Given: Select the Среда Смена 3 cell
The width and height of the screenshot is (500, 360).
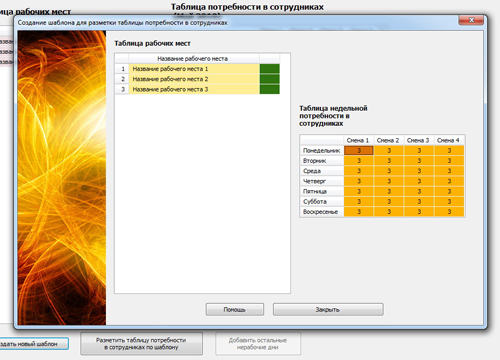Looking at the screenshot, I should click(x=419, y=171).
